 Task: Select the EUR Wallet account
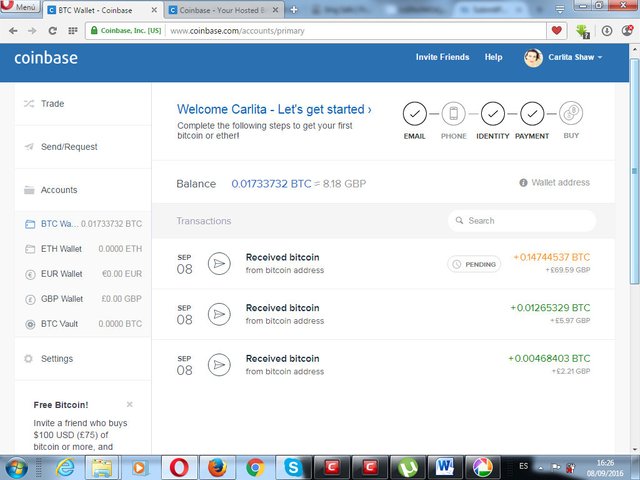tap(83, 274)
